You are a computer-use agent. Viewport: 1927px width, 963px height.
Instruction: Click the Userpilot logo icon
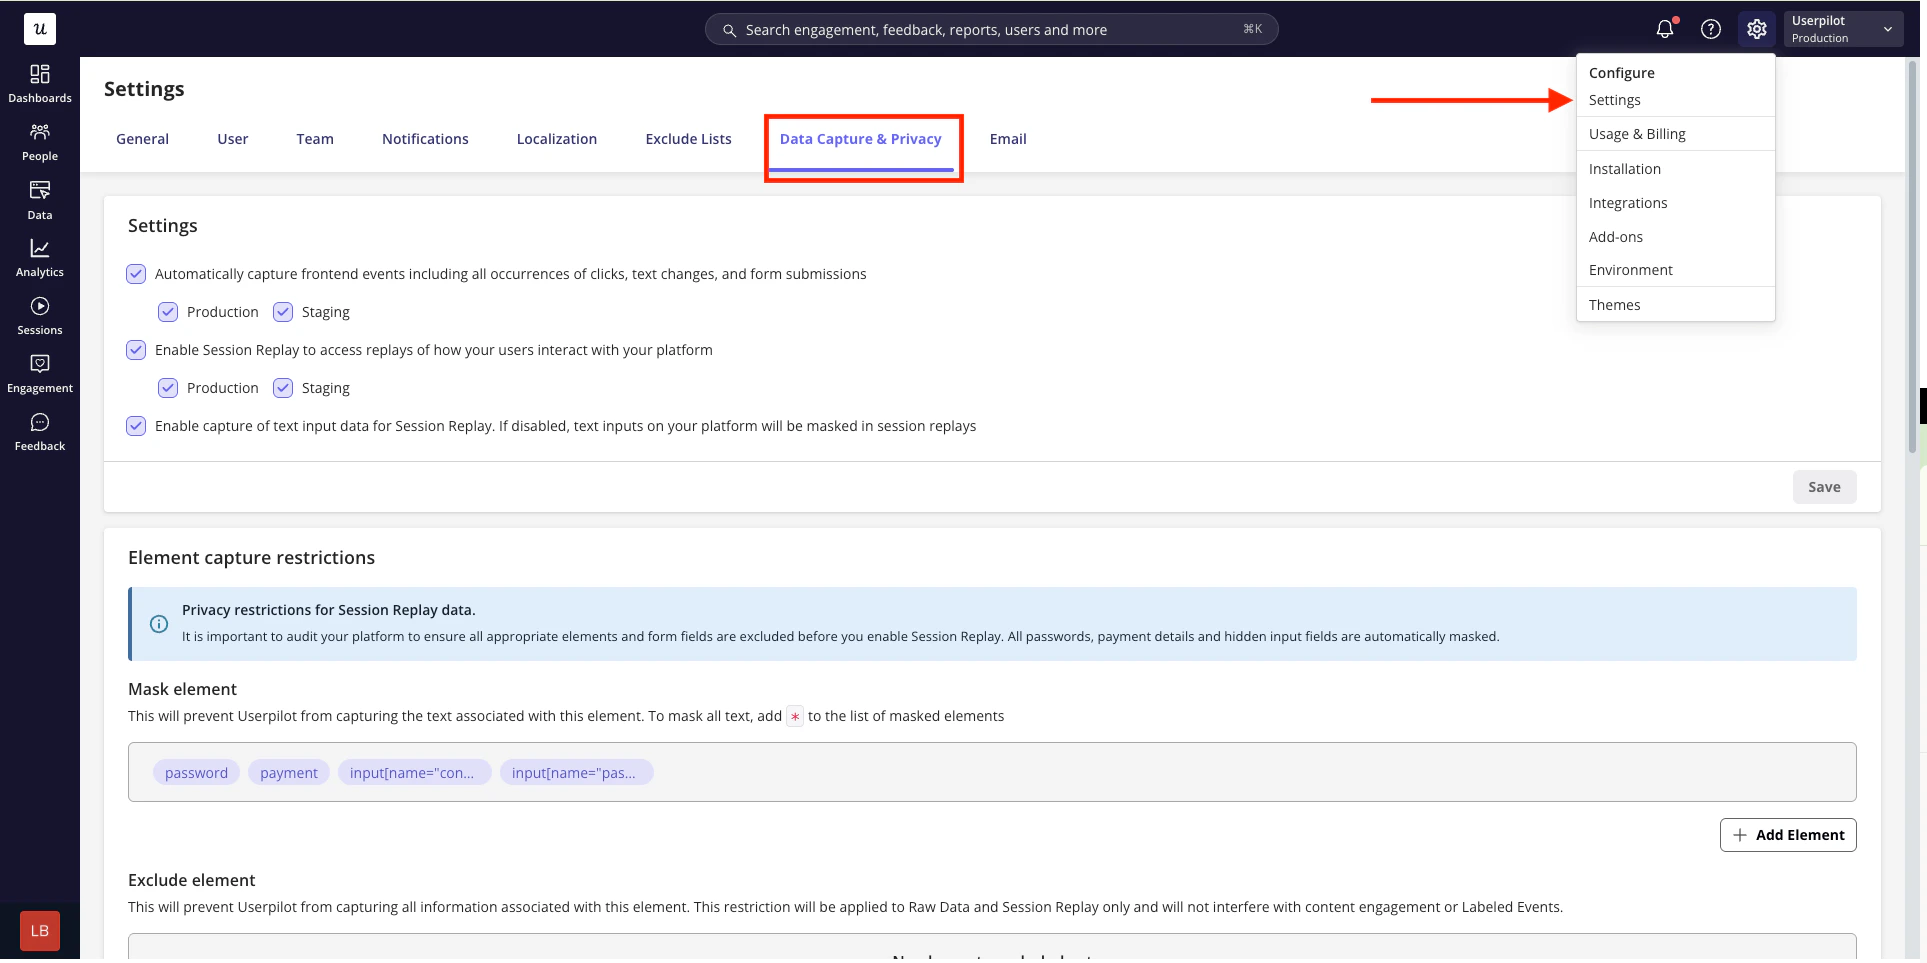click(40, 29)
